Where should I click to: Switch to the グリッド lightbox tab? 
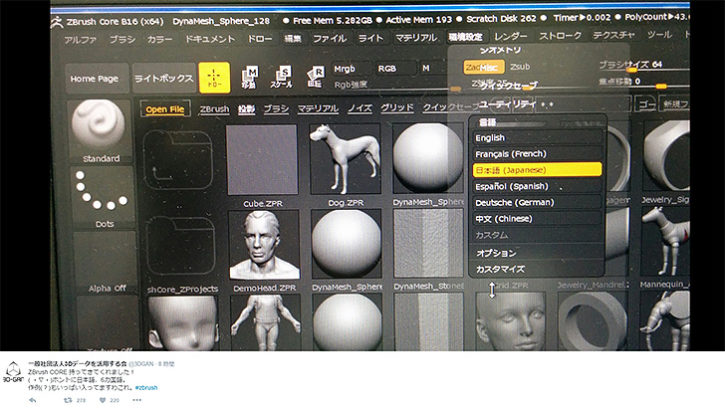pyautogui.click(x=397, y=108)
